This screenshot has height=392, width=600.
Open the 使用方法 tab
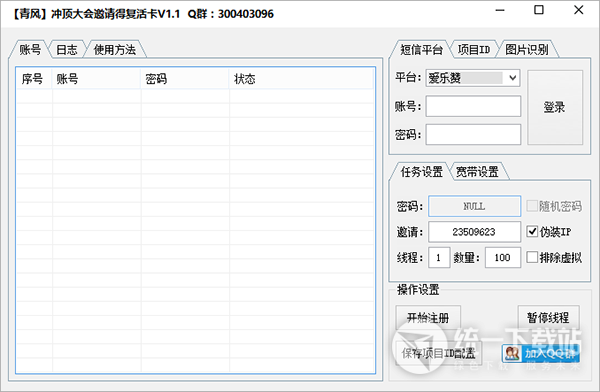coord(115,50)
